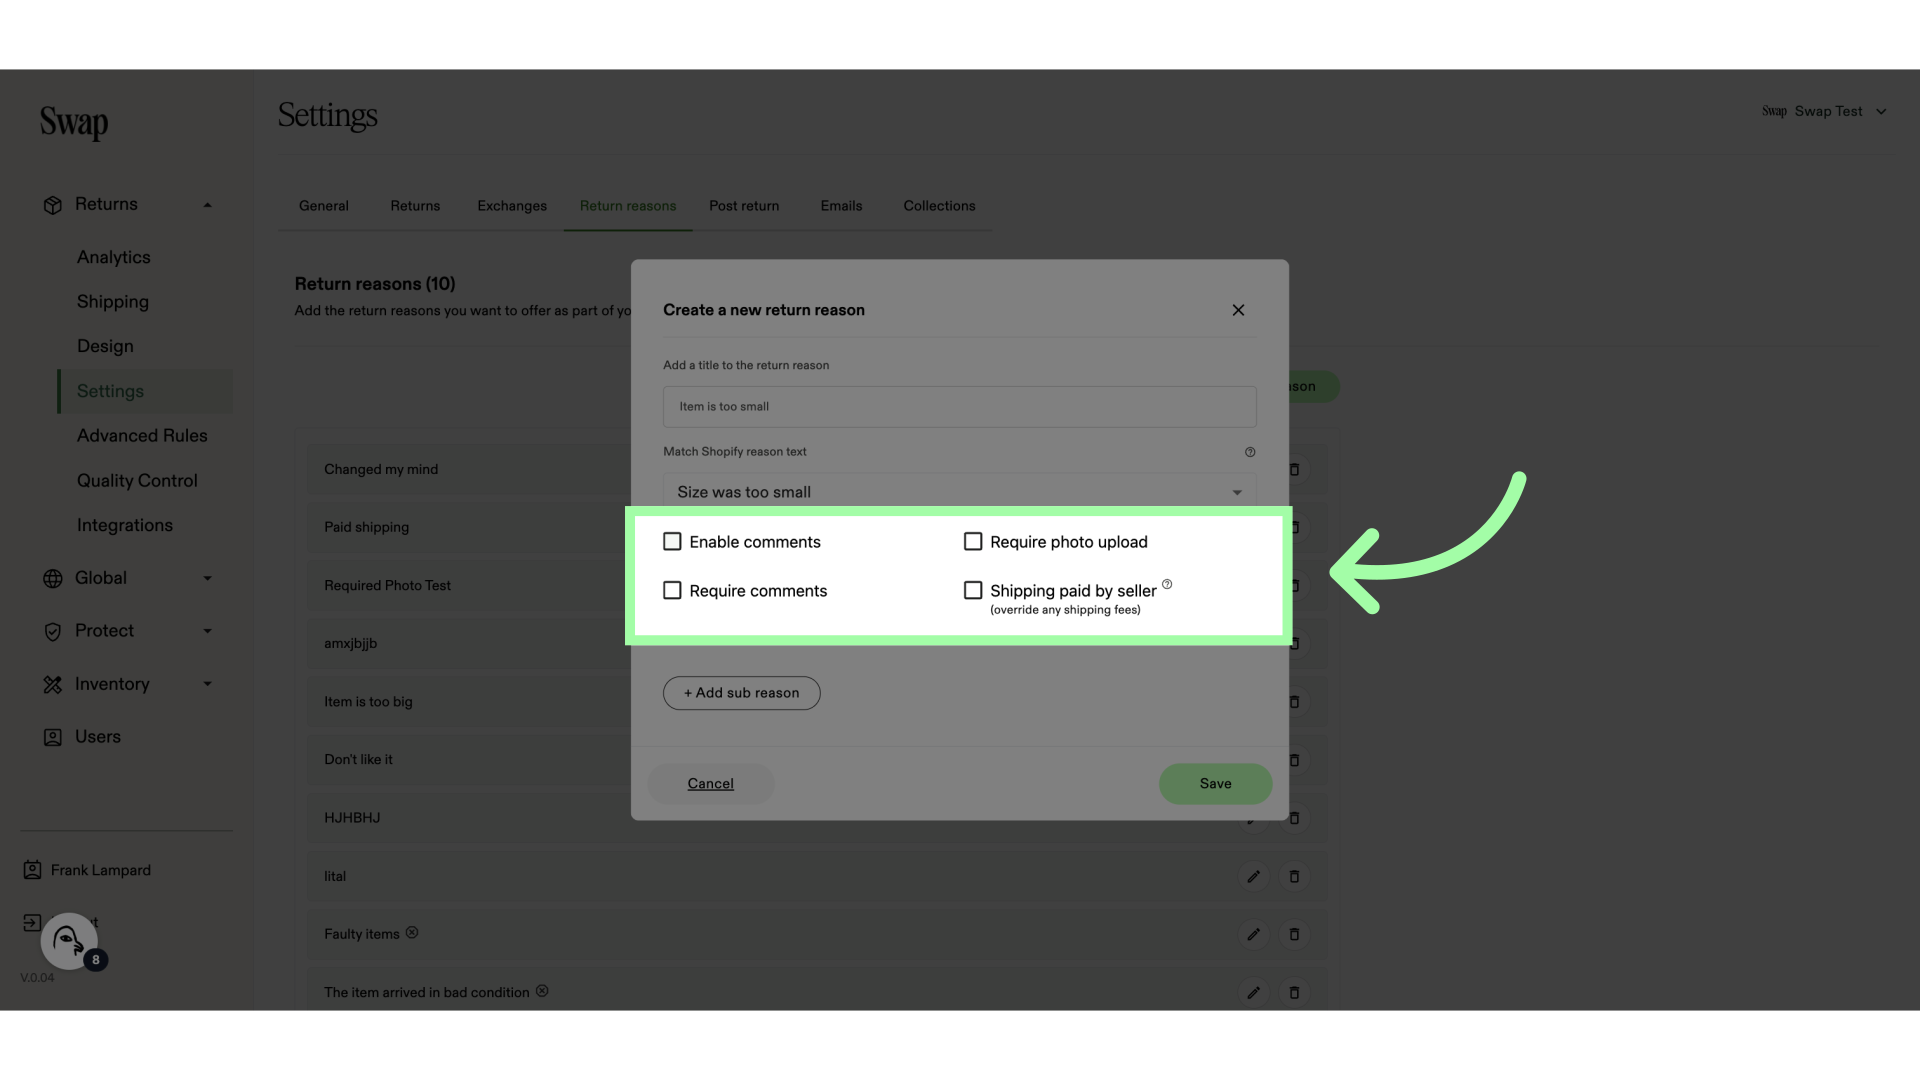Click the return reason title field
Image resolution: width=1920 pixels, height=1080 pixels.
(x=959, y=407)
